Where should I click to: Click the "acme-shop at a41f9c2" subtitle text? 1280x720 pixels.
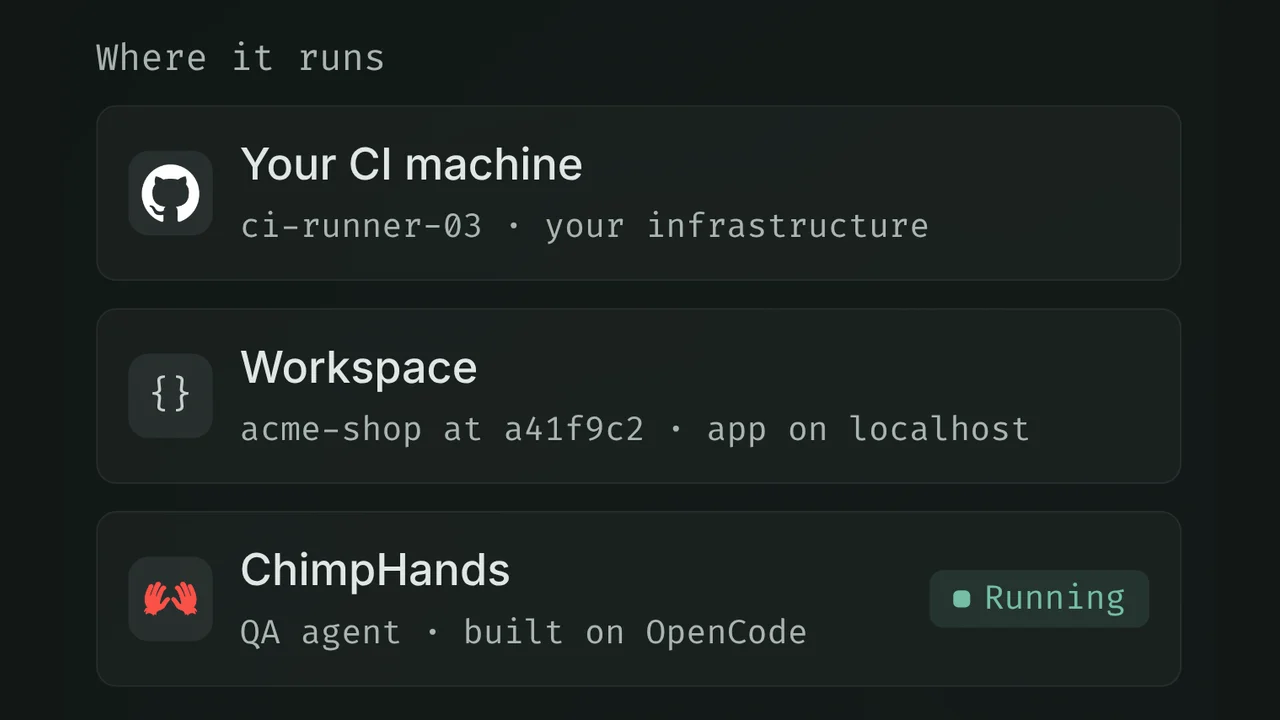click(442, 429)
